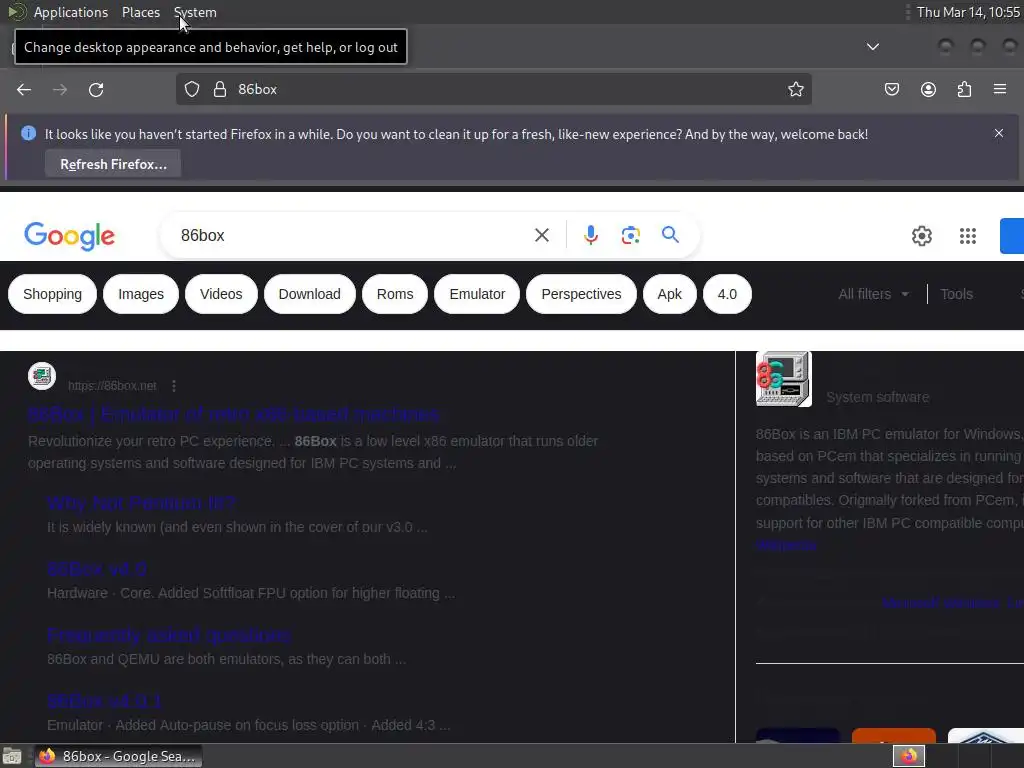Click the Refresh Firefox... button
The width and height of the screenshot is (1024, 768).
click(x=113, y=164)
